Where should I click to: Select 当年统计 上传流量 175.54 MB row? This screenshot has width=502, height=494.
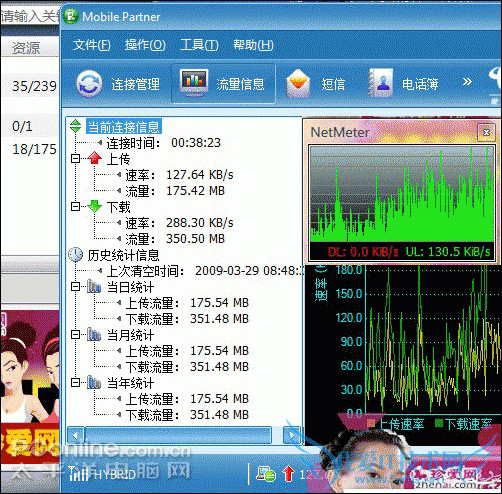(187, 399)
